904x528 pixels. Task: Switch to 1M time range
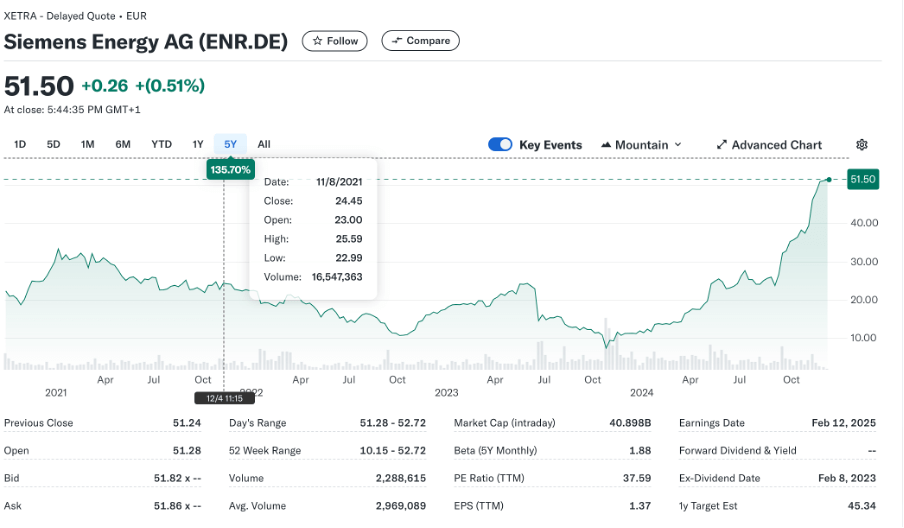(88, 144)
